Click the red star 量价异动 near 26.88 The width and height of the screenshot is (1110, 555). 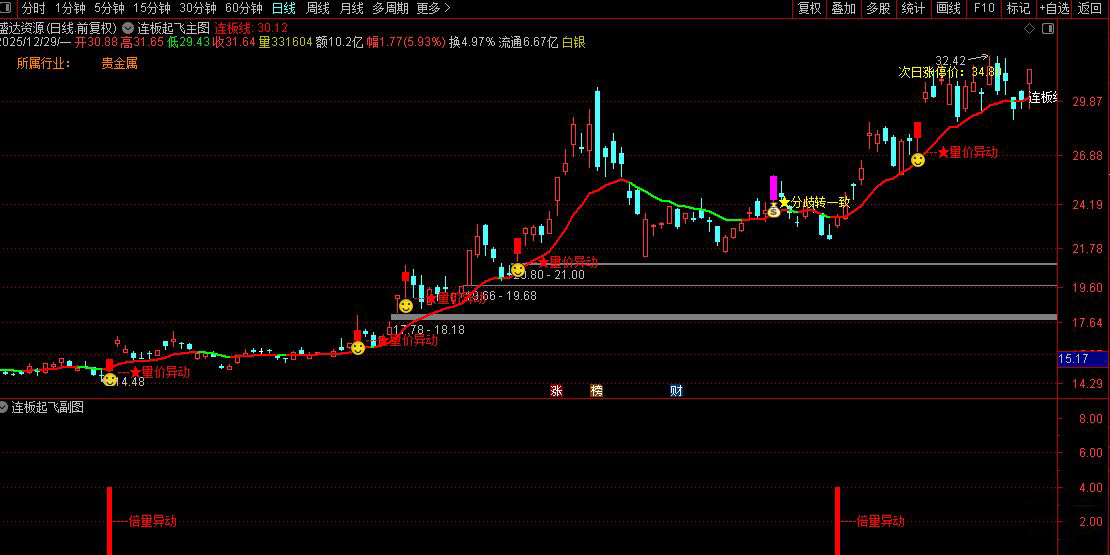point(942,152)
